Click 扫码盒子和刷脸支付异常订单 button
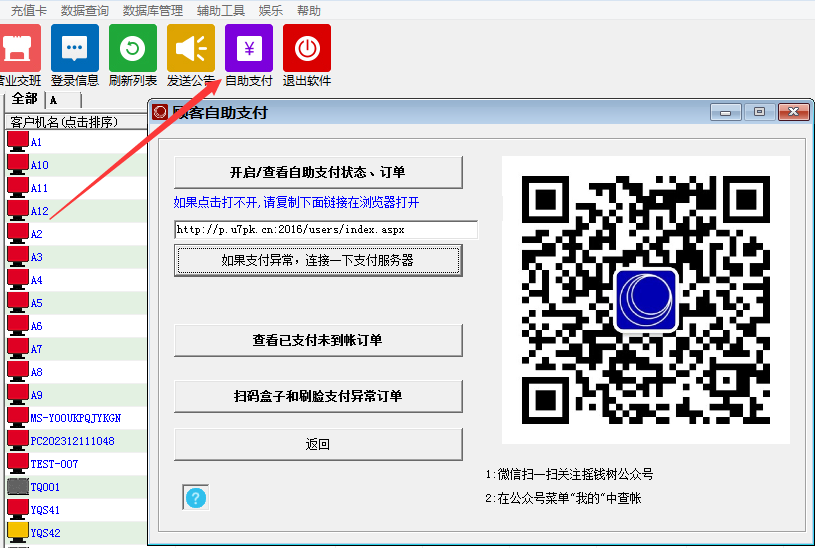Screen dimensions: 815x548 318,396
